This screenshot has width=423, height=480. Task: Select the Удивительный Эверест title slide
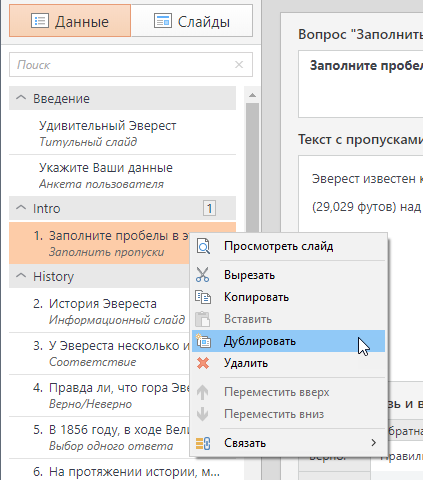pos(122,133)
